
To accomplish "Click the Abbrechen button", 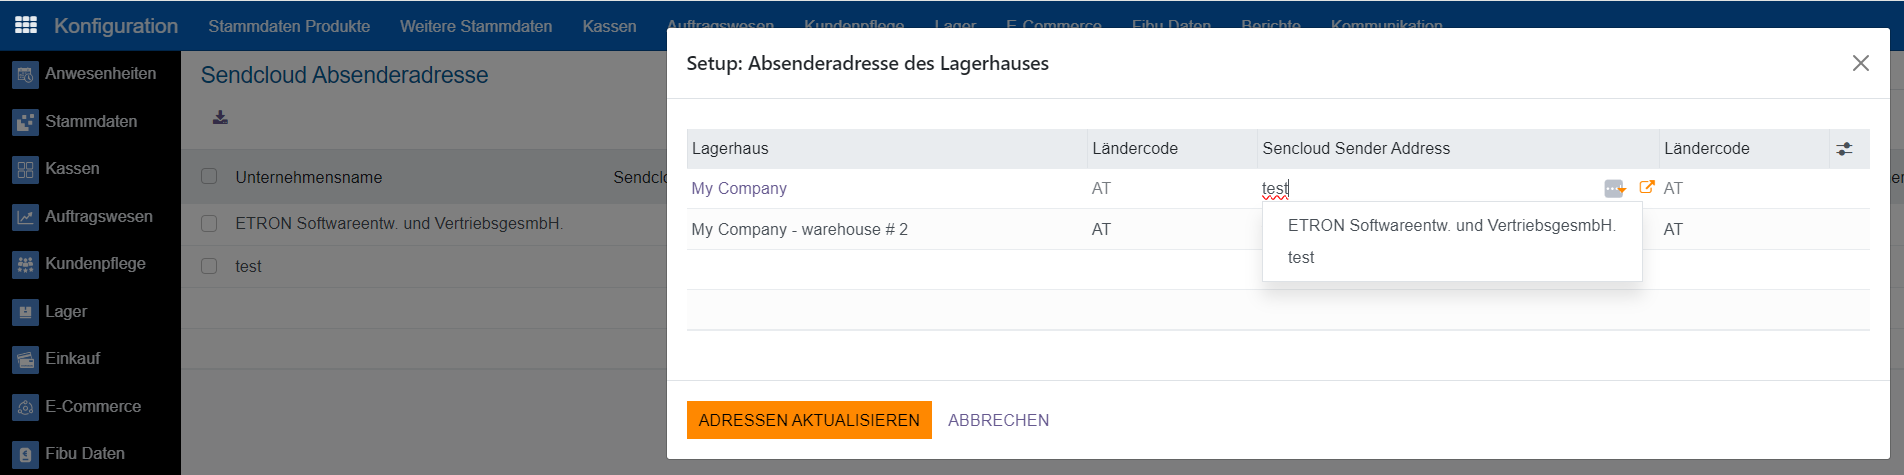I will (998, 420).
